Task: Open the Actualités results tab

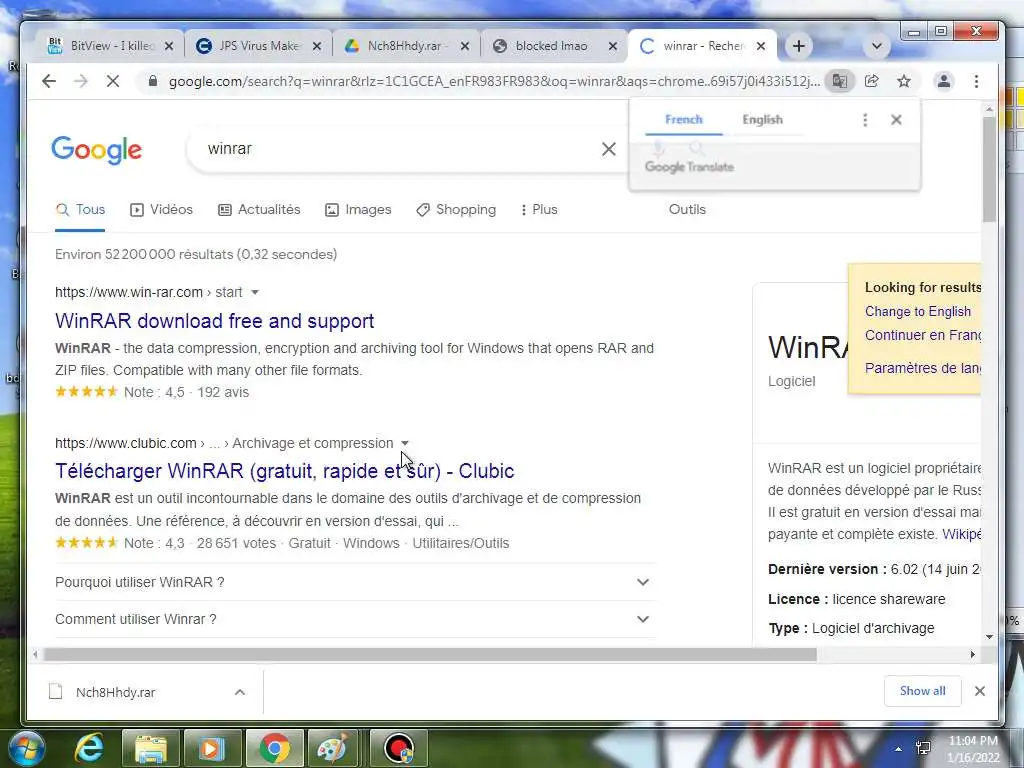Action: coord(259,210)
